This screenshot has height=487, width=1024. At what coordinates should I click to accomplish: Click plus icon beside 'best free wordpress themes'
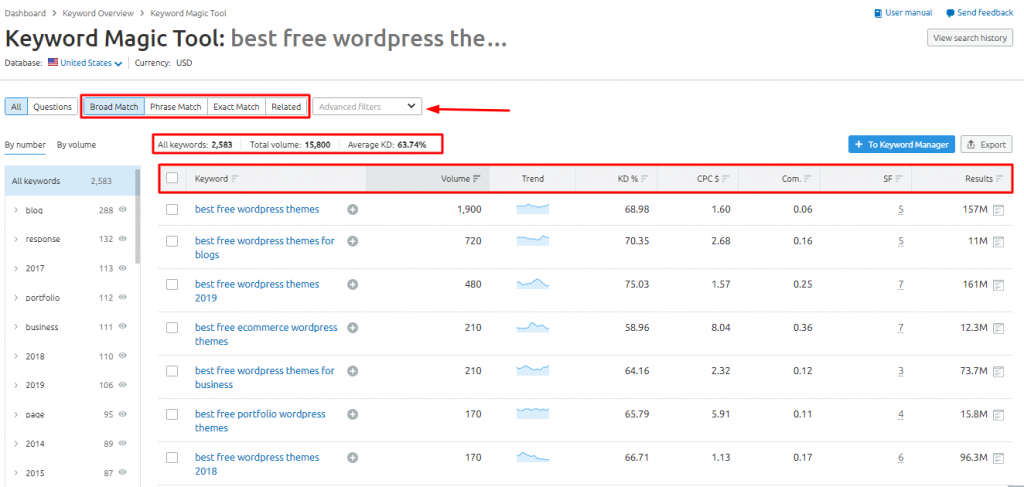353,210
